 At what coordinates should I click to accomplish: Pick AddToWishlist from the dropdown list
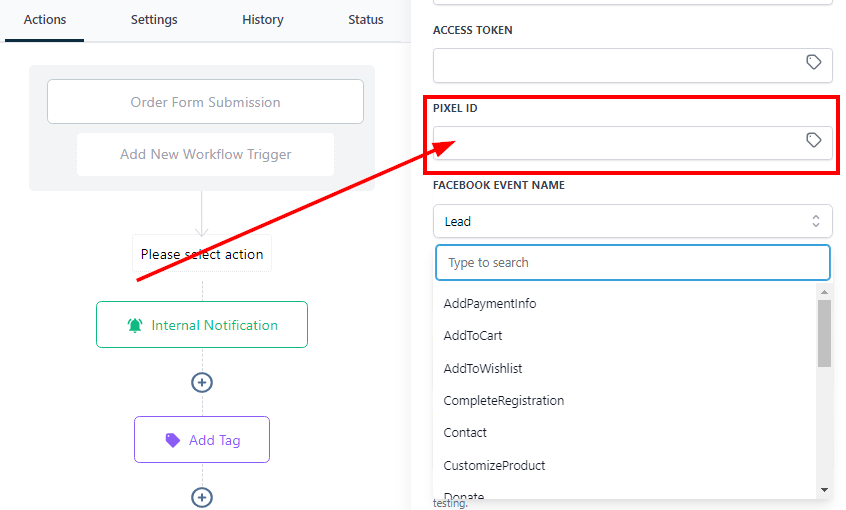(x=482, y=369)
